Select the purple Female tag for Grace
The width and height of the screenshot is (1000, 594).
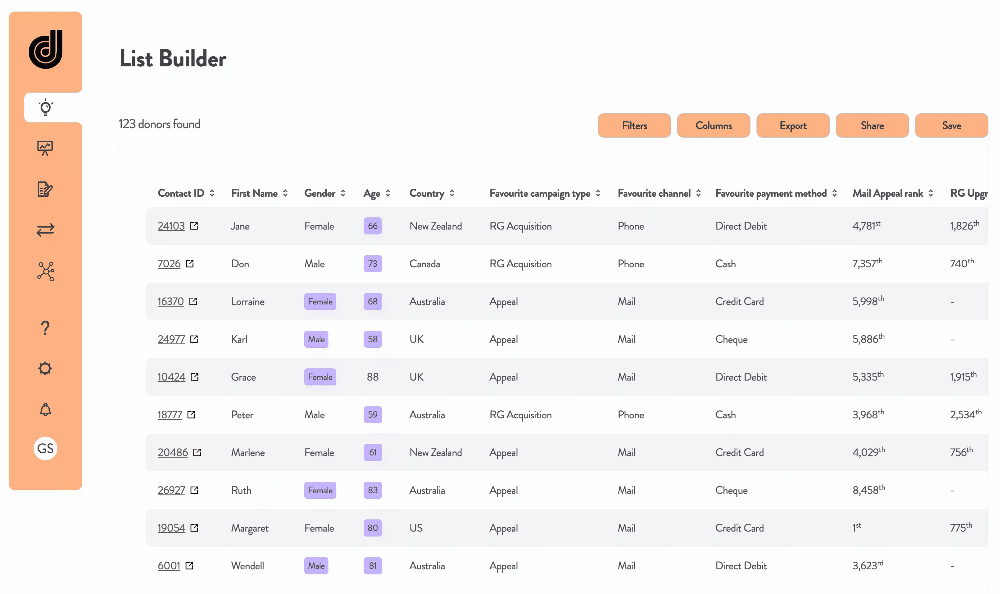click(320, 377)
